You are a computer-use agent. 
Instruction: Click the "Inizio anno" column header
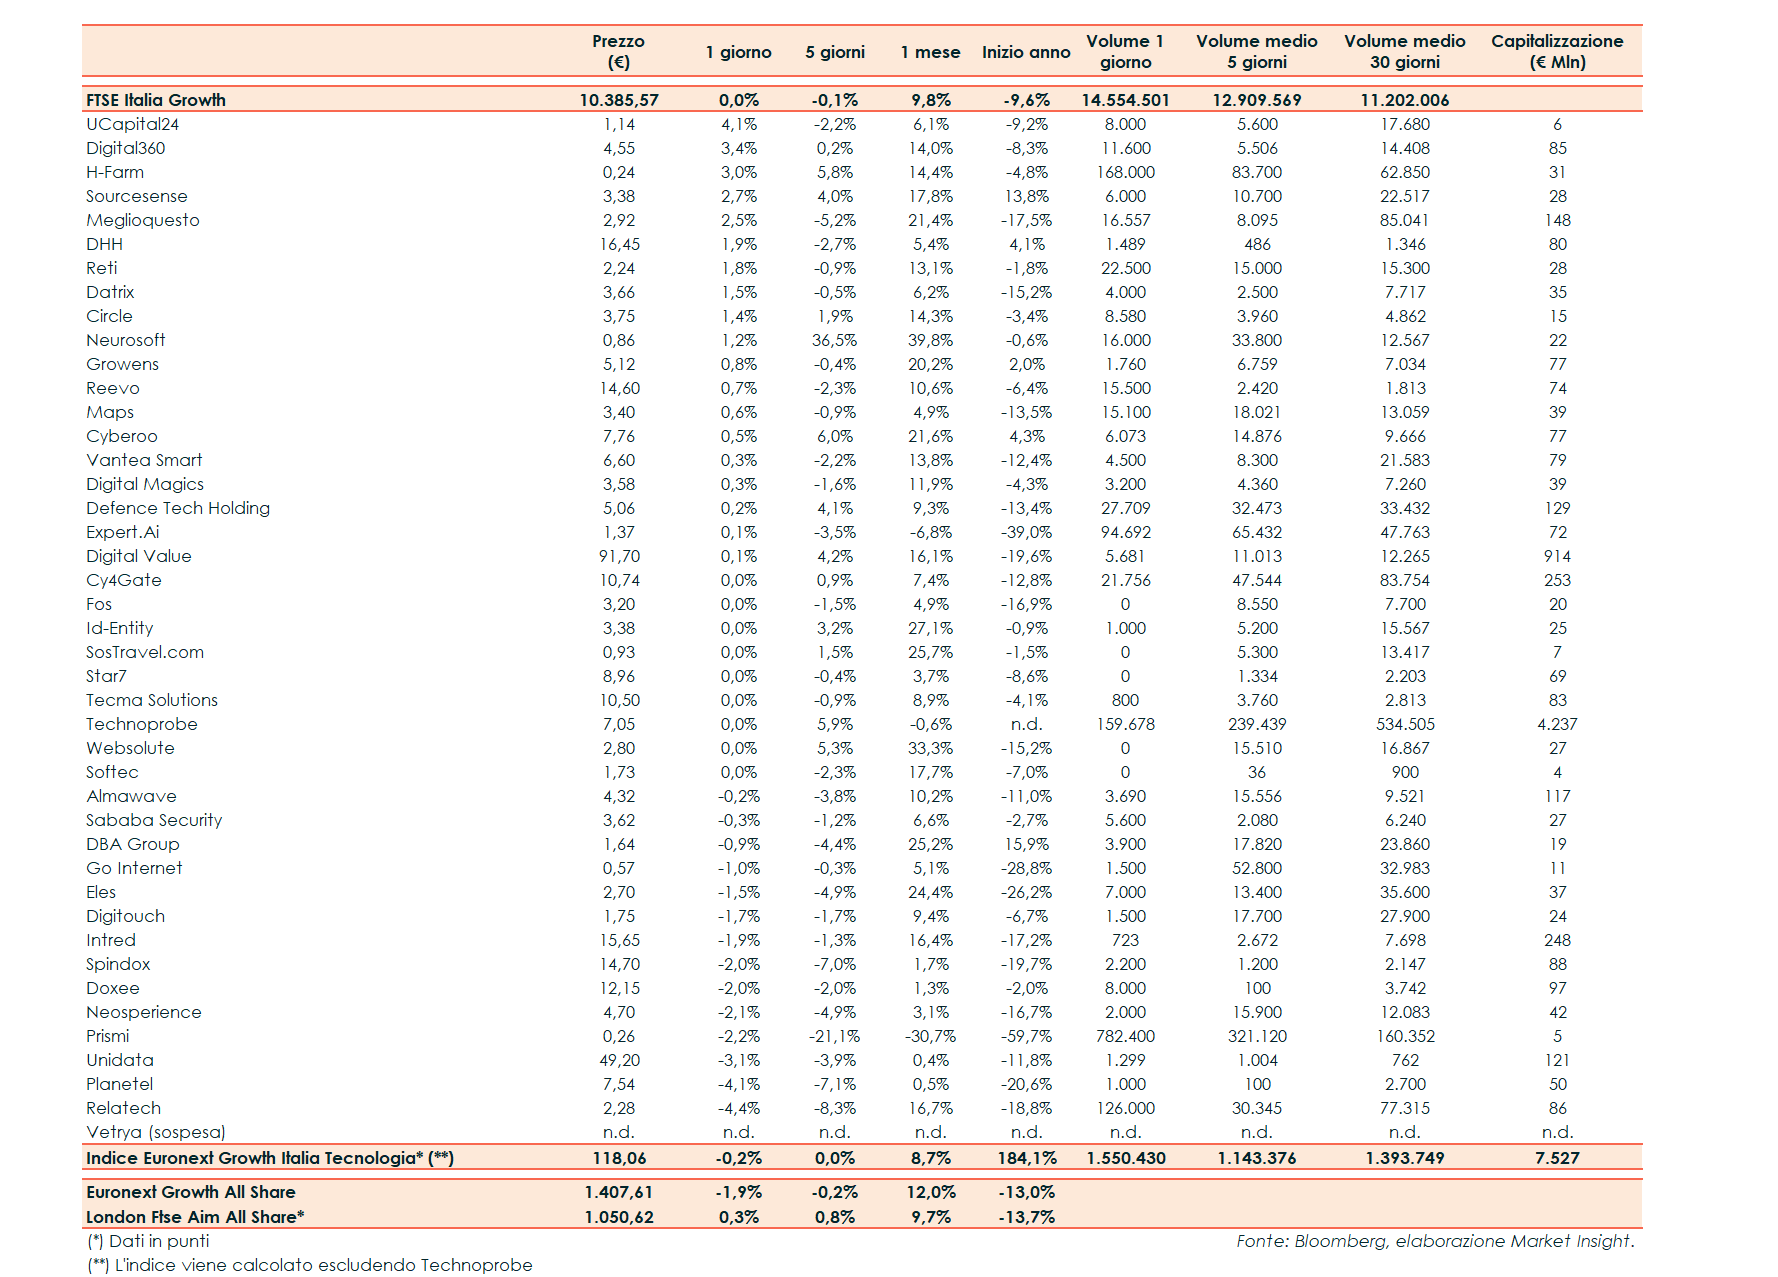coord(1026,52)
